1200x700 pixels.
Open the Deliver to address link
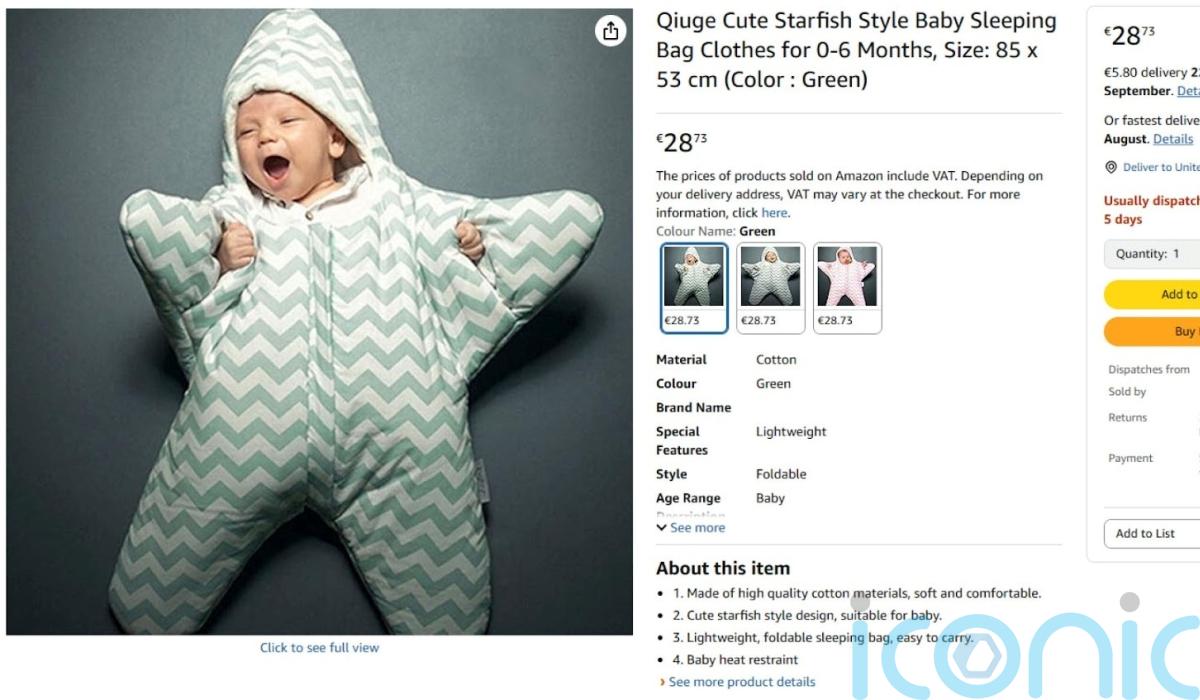[x=1160, y=167]
